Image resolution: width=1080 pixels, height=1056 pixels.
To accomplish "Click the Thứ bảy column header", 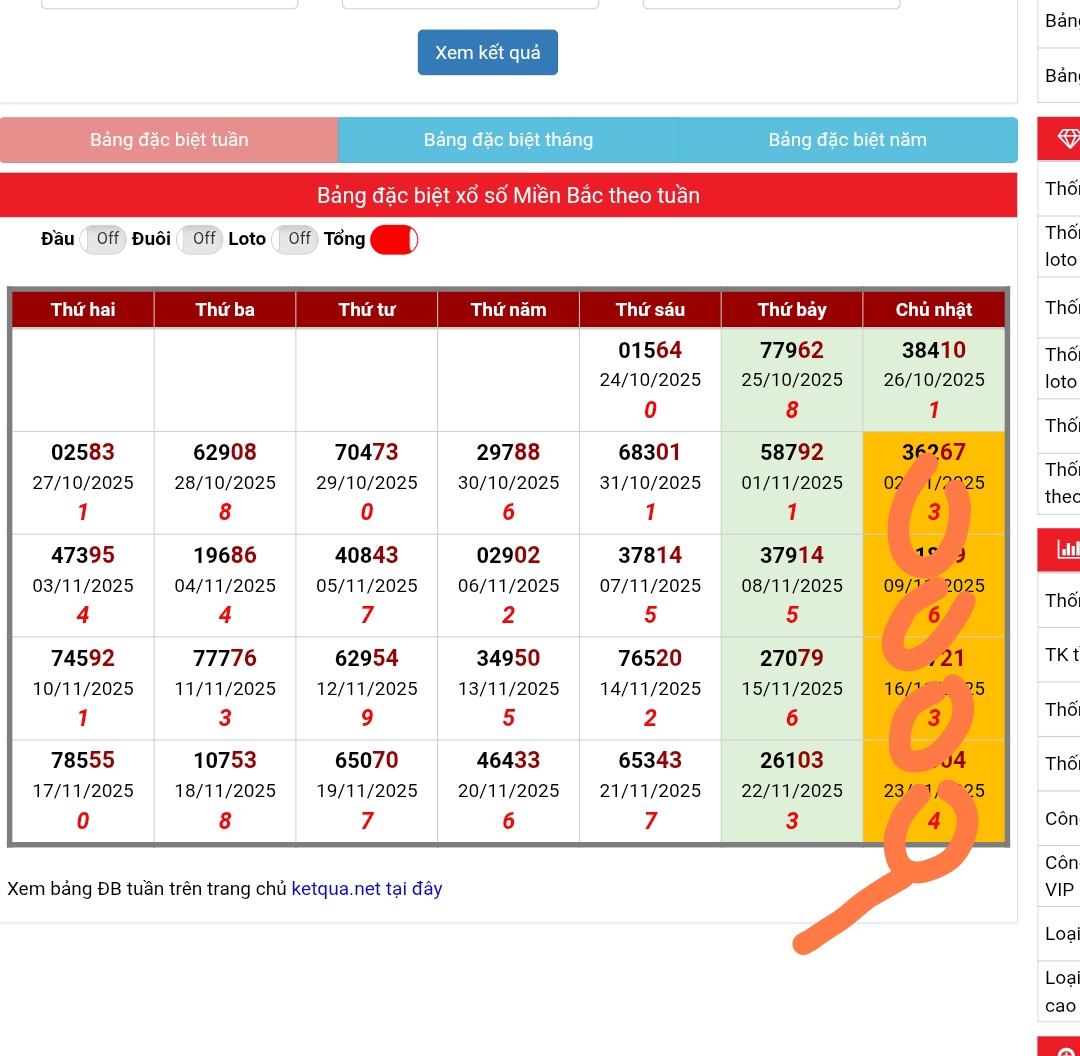I will pos(792,310).
